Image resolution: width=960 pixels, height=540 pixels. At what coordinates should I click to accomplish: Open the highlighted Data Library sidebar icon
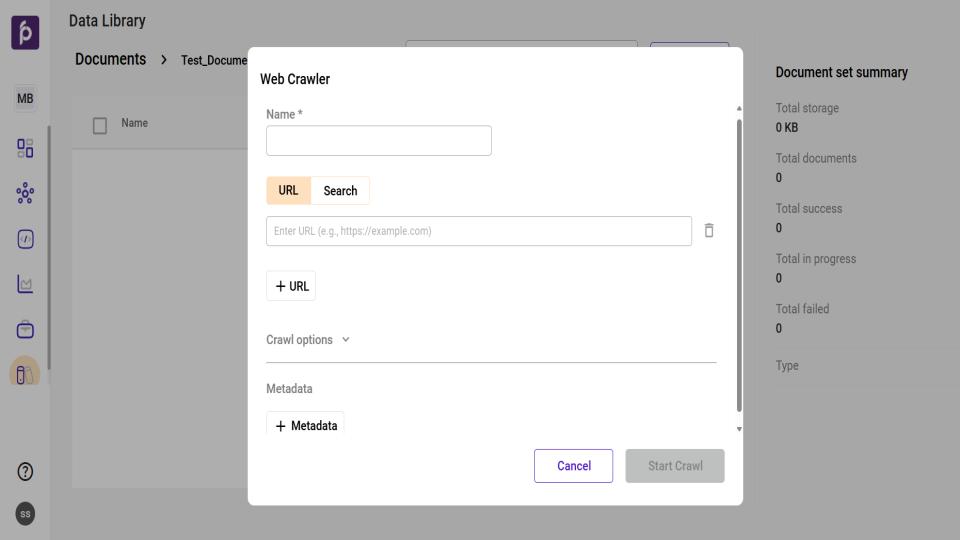[25, 373]
